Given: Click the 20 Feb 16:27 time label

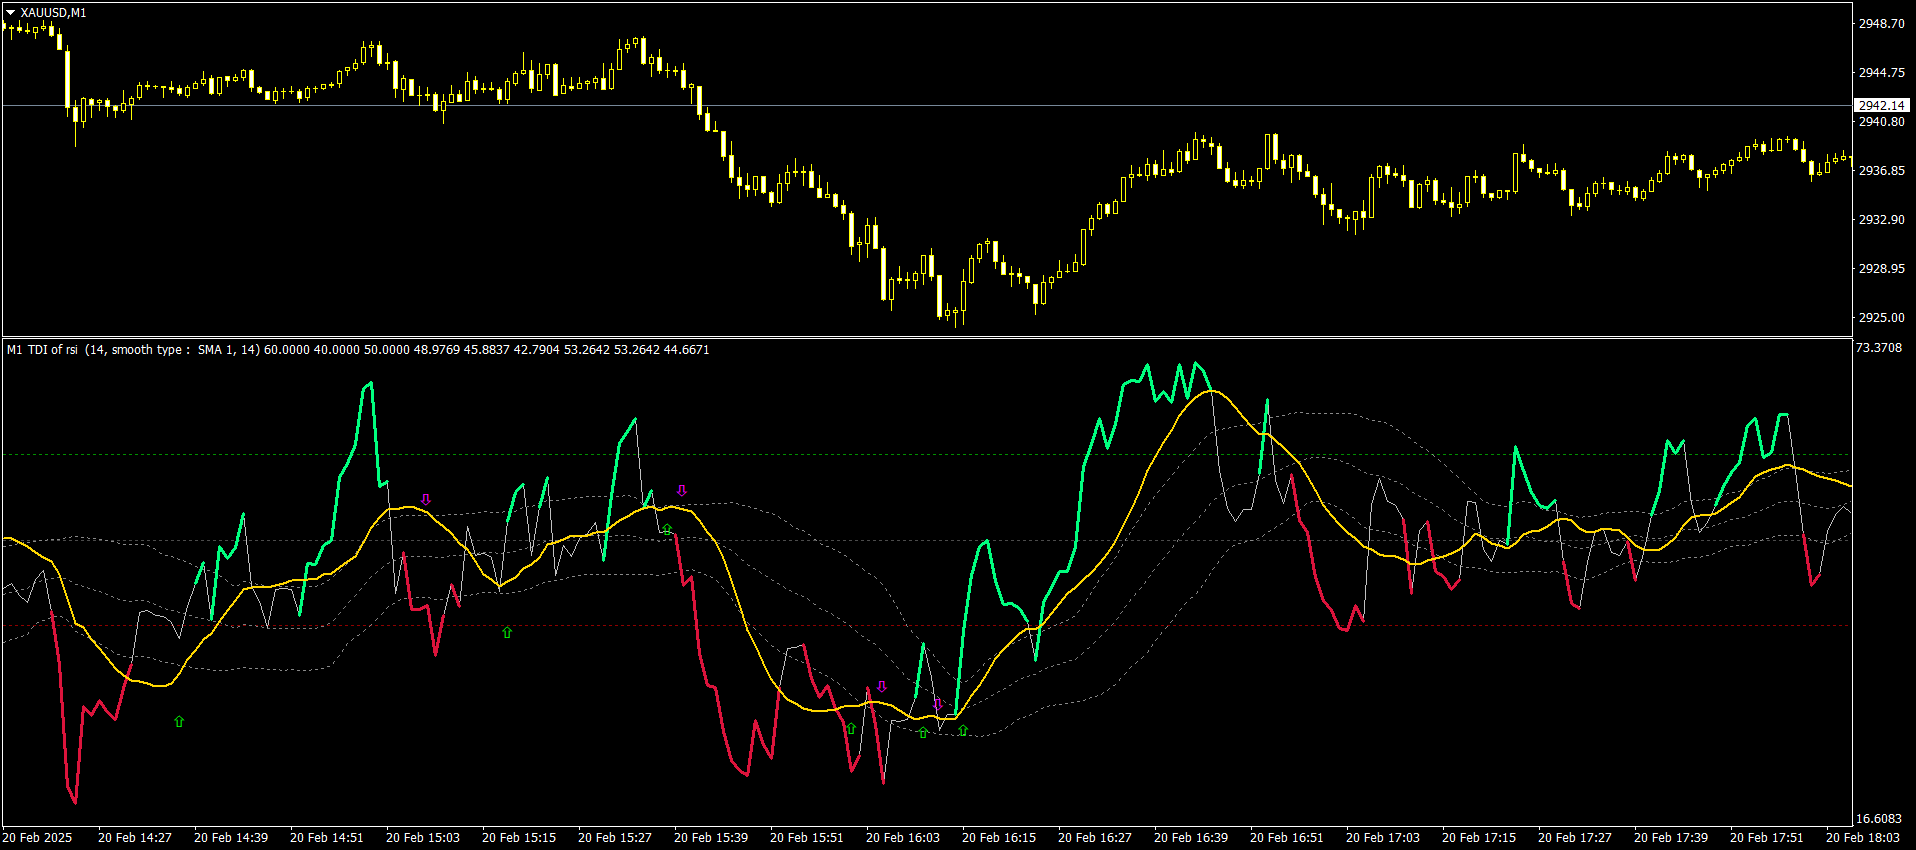Looking at the screenshot, I should pos(1095,837).
